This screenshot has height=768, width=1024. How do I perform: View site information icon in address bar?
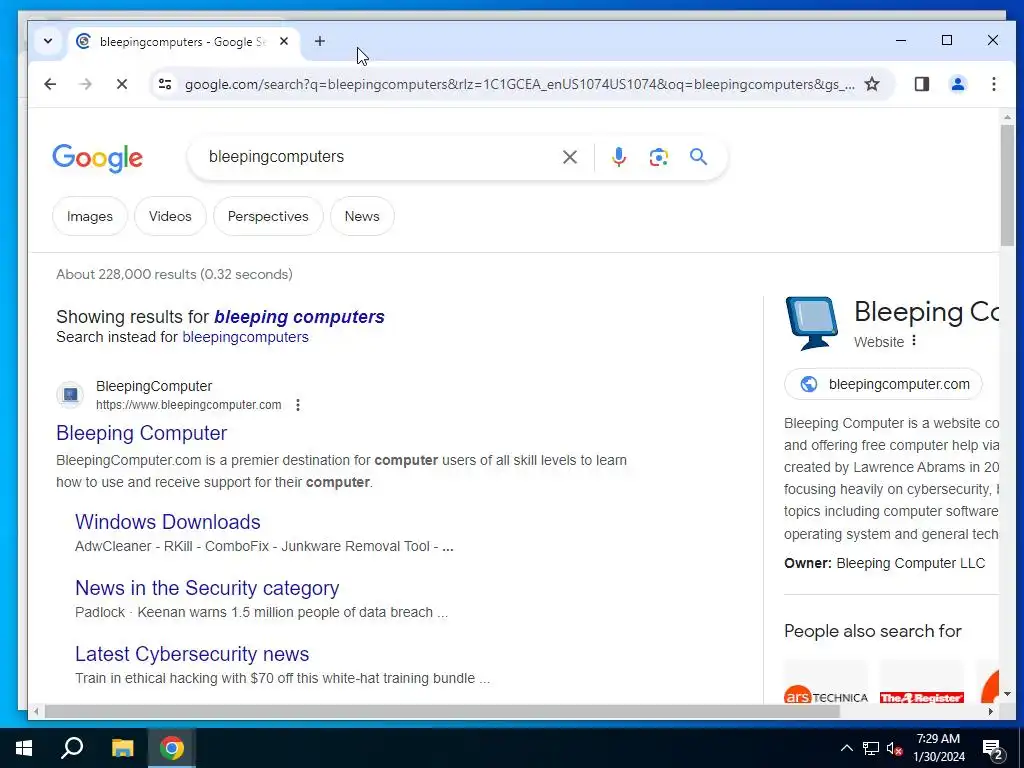[165, 84]
